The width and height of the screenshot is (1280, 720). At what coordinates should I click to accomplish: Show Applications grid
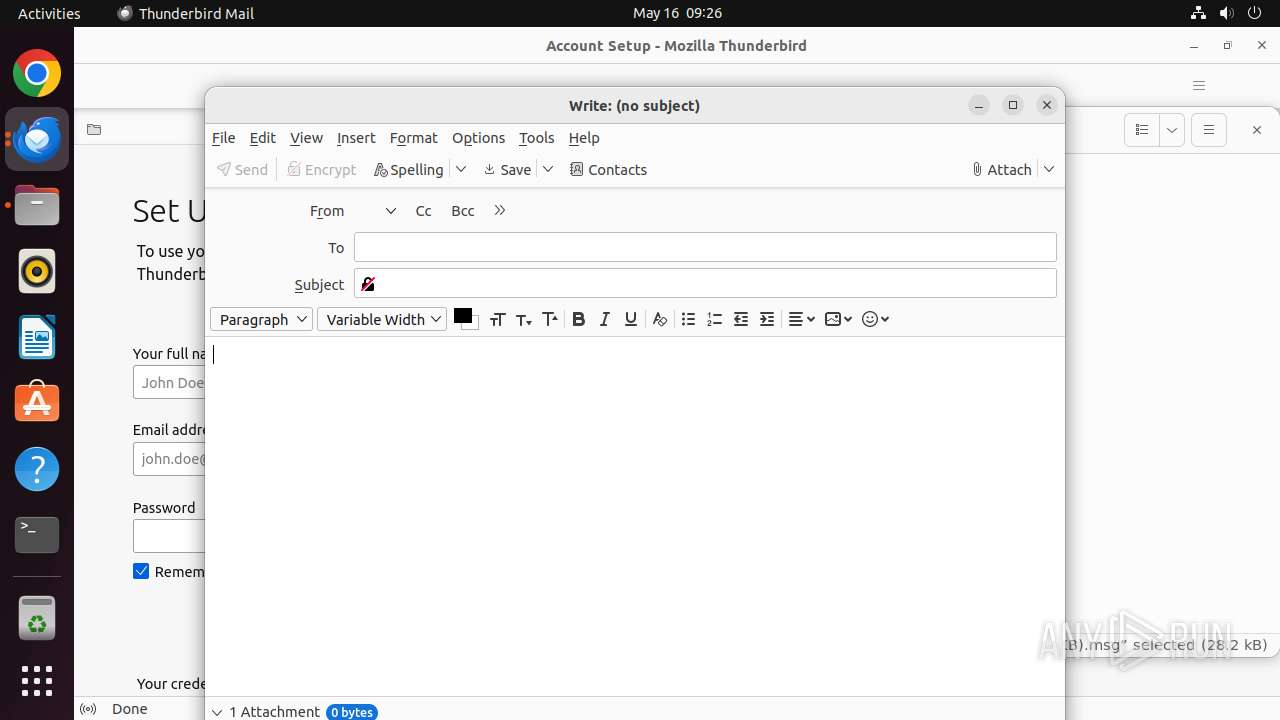tap(37, 681)
